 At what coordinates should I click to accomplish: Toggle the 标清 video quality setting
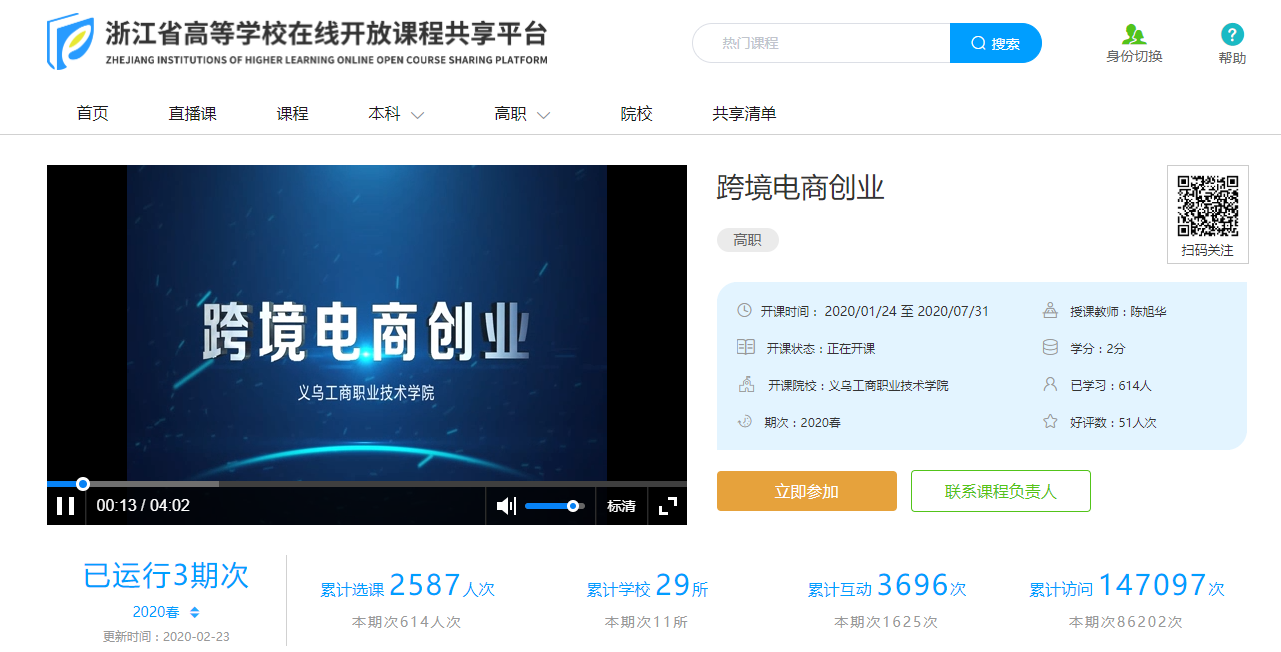[621, 506]
